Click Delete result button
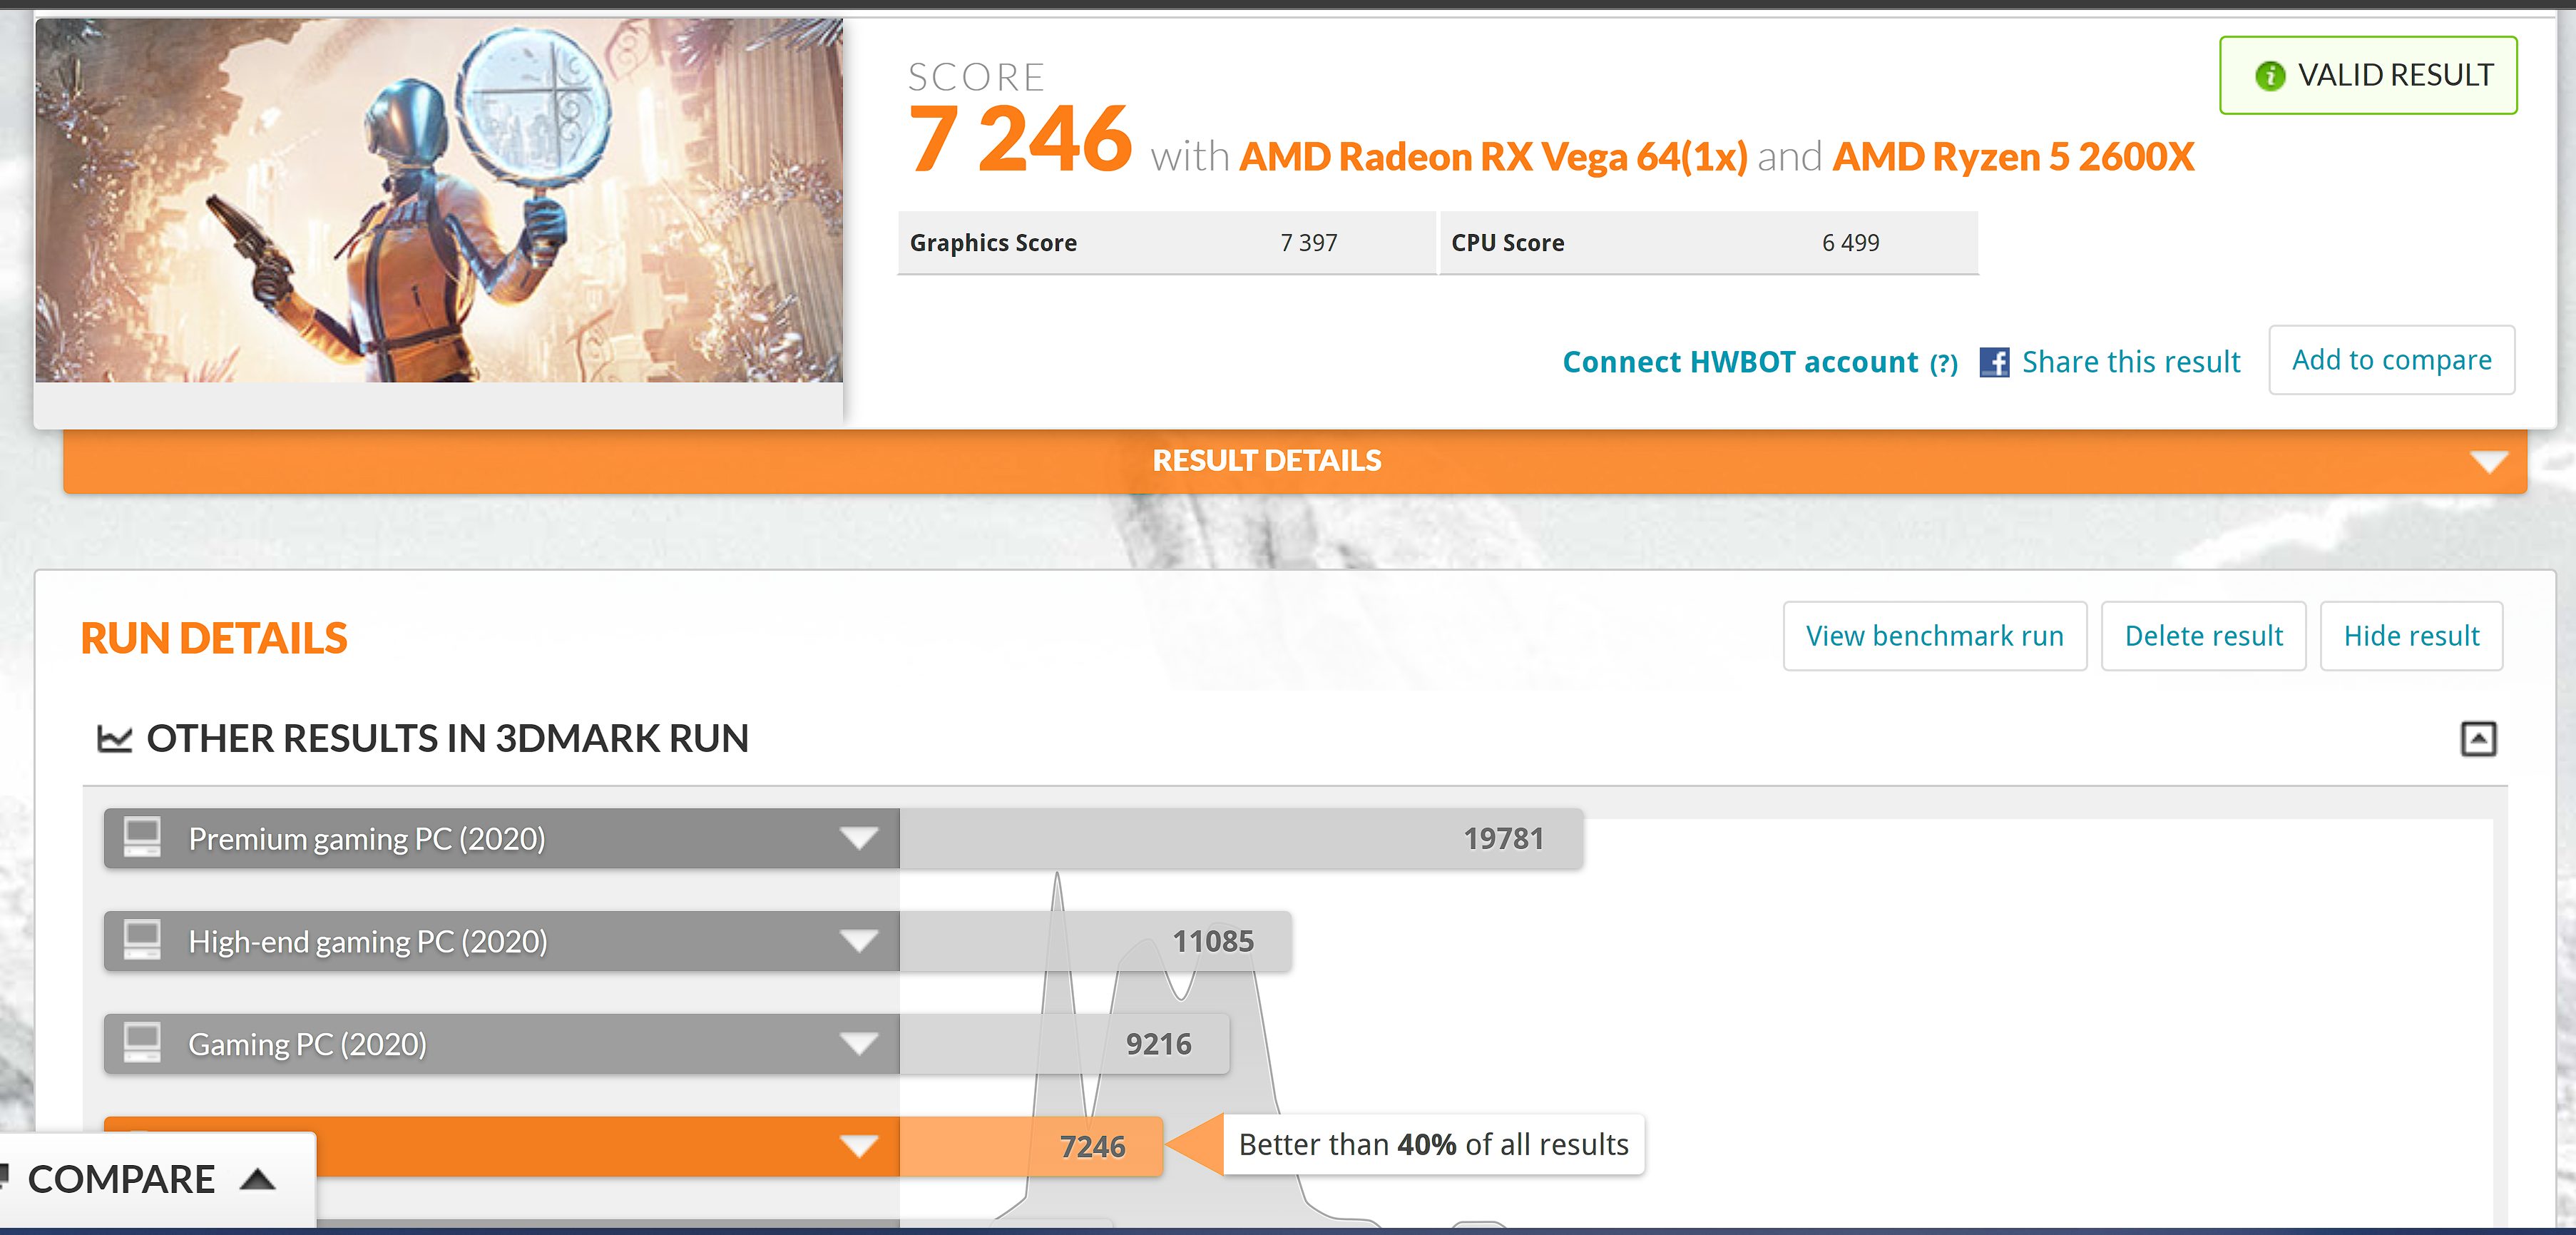The image size is (2576, 1235). click(x=2203, y=636)
